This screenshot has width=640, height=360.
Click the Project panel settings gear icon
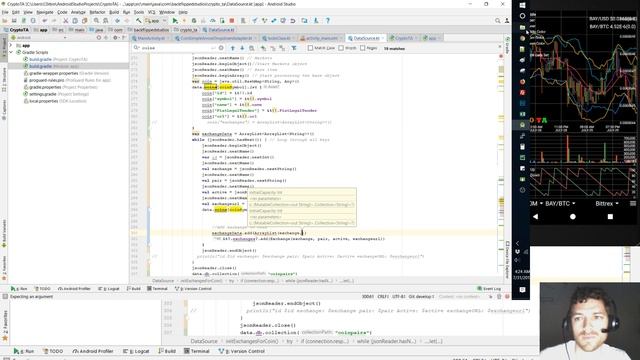click(115, 38)
